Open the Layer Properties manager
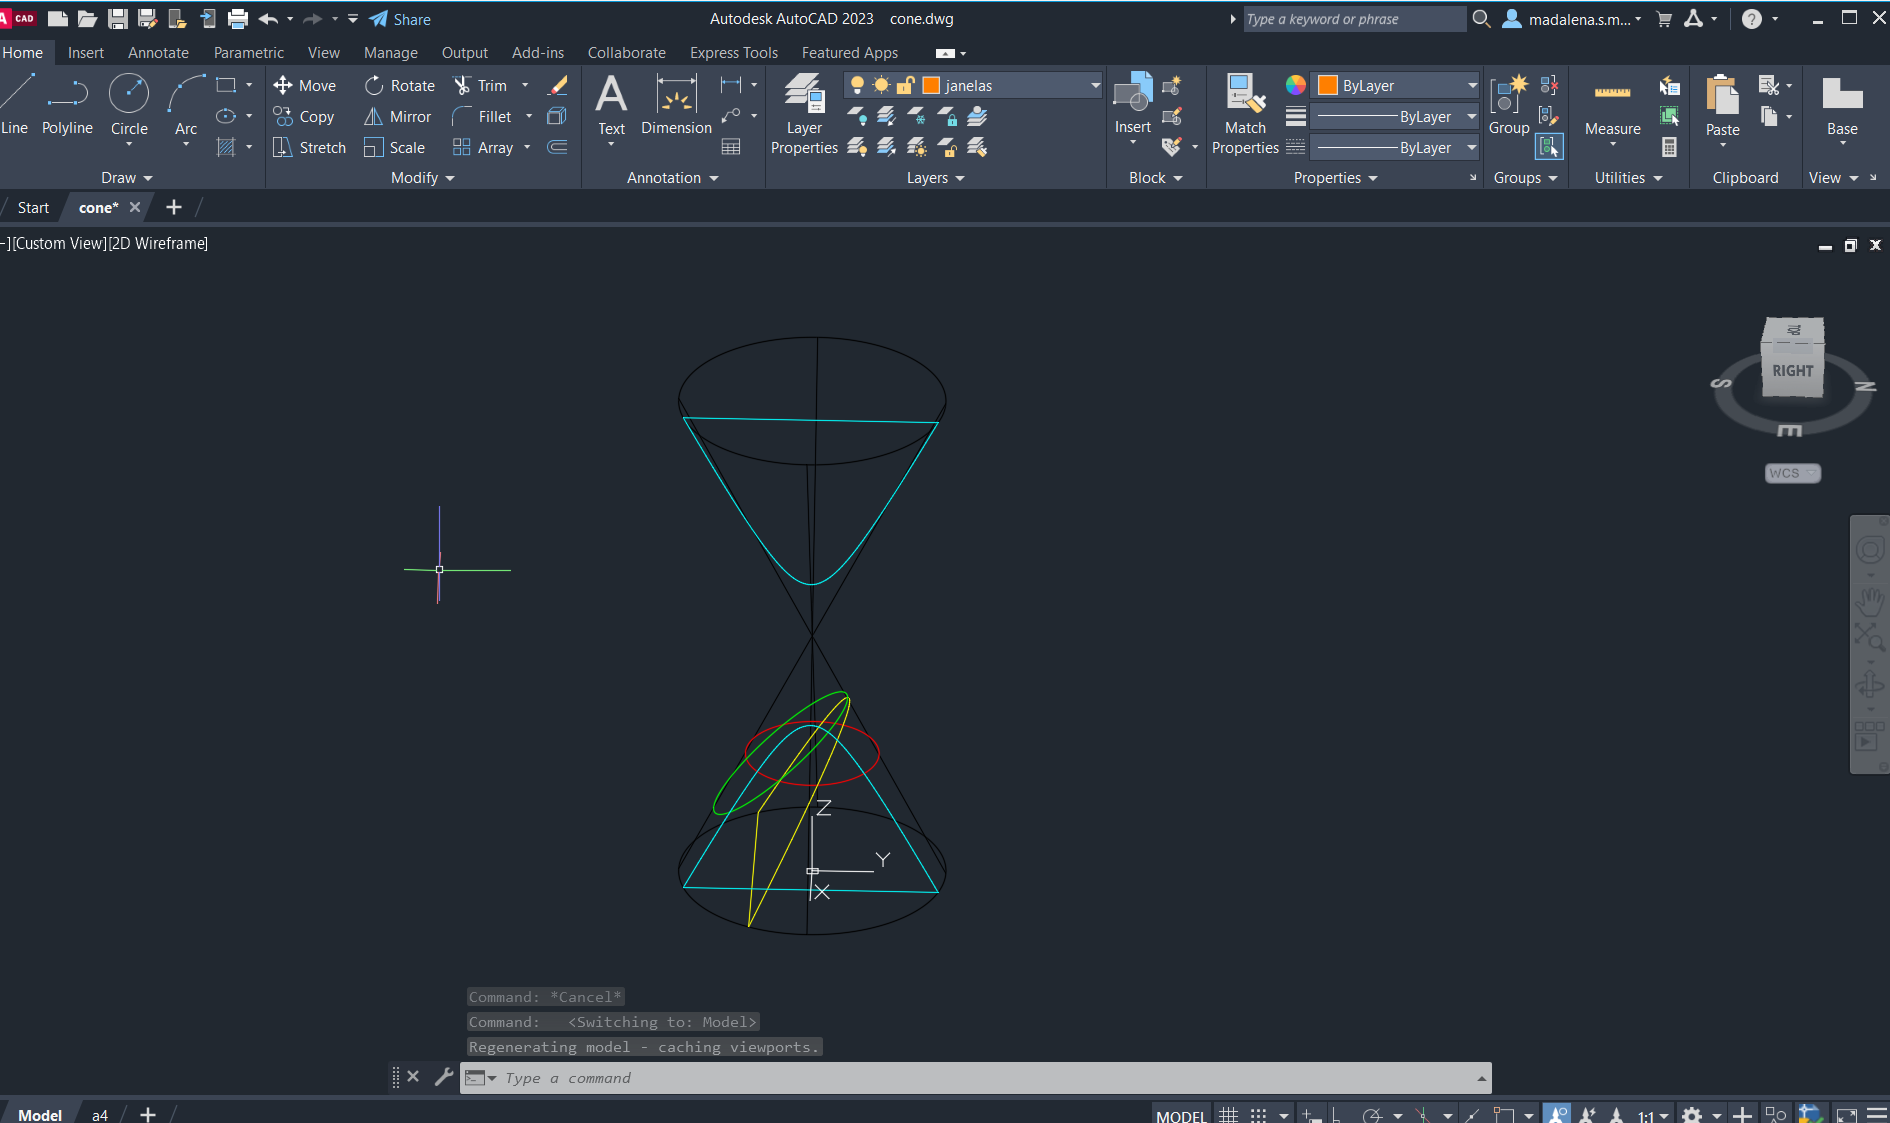 point(804,114)
